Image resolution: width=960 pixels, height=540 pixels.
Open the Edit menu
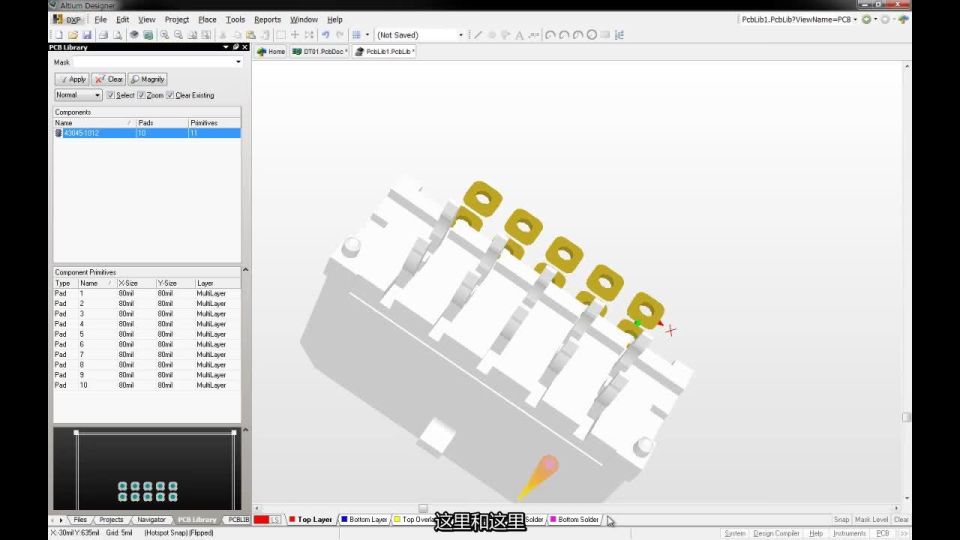[122, 20]
